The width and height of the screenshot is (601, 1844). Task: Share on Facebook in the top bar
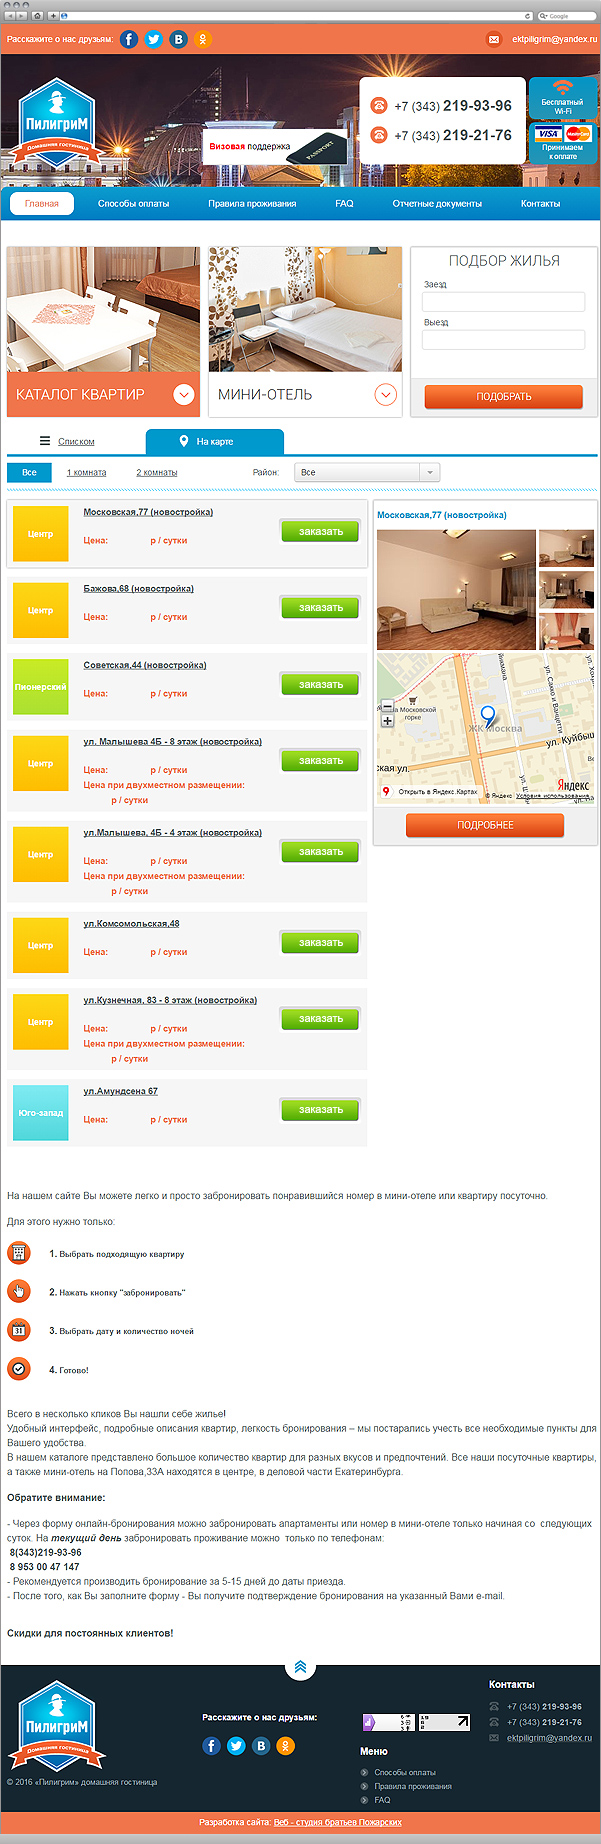point(129,39)
